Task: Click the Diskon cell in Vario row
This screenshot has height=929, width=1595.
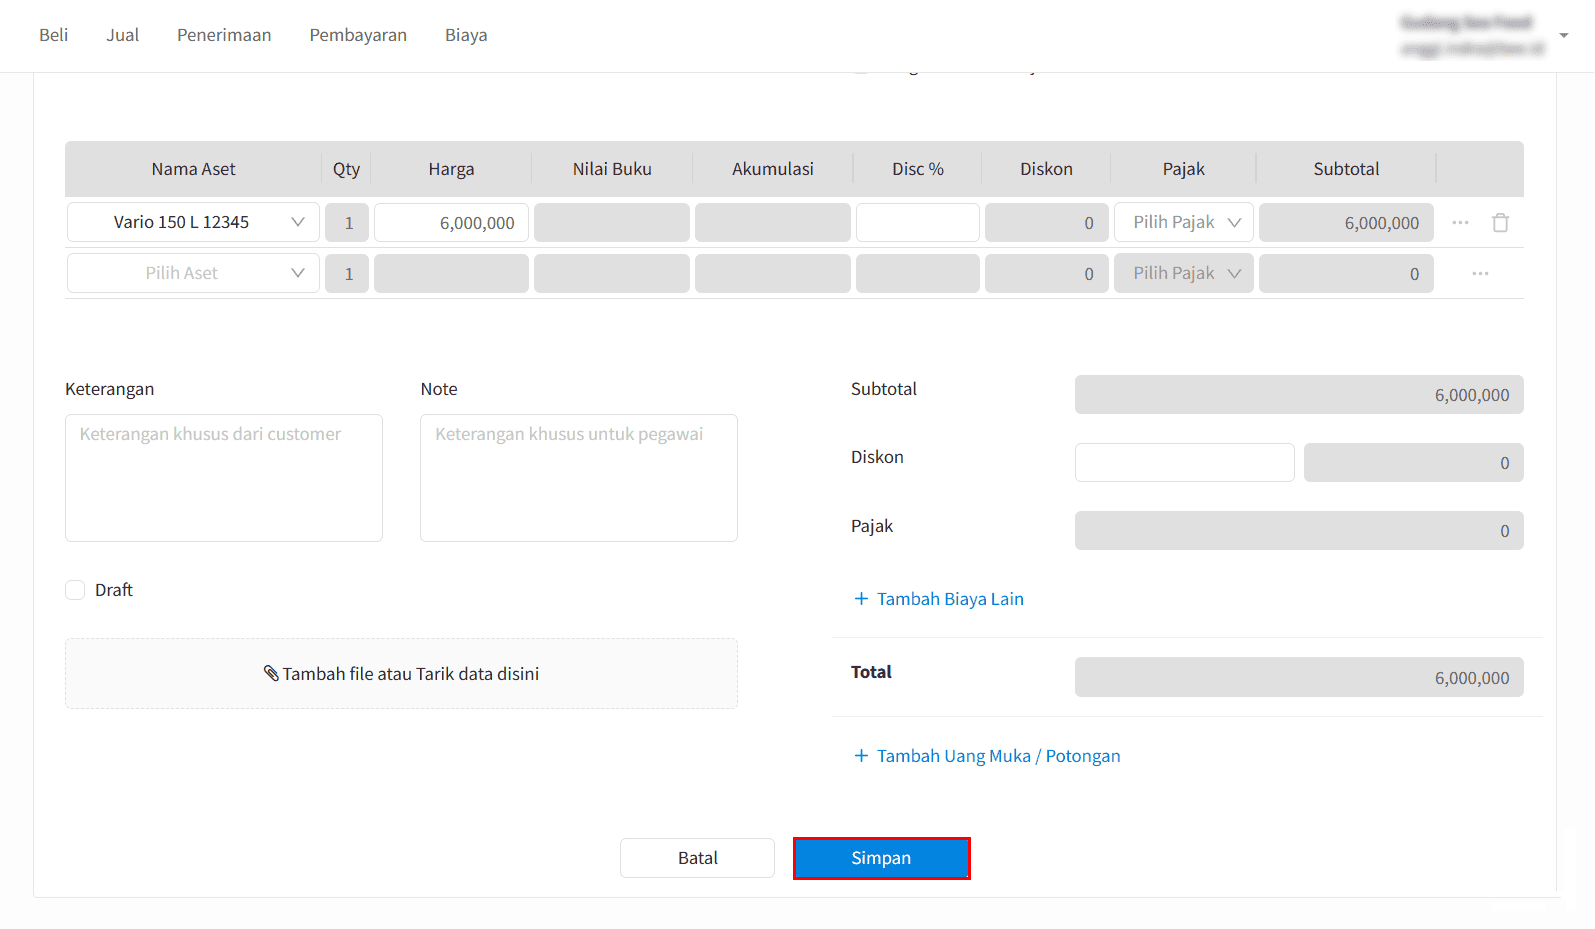Action: 1046,222
